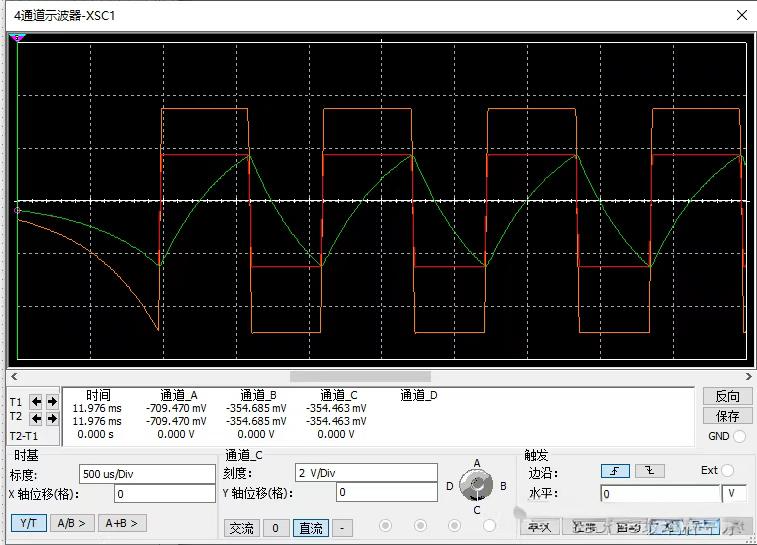Select fourth unfilled trigger source radio
Image resolution: width=757 pixels, height=545 pixels.
pos(489,525)
